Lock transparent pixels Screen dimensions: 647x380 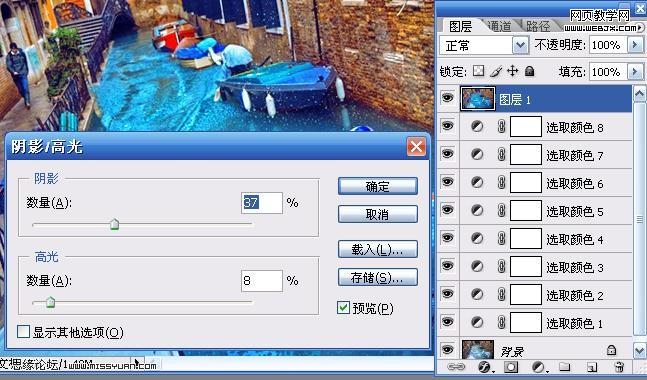click(x=479, y=71)
